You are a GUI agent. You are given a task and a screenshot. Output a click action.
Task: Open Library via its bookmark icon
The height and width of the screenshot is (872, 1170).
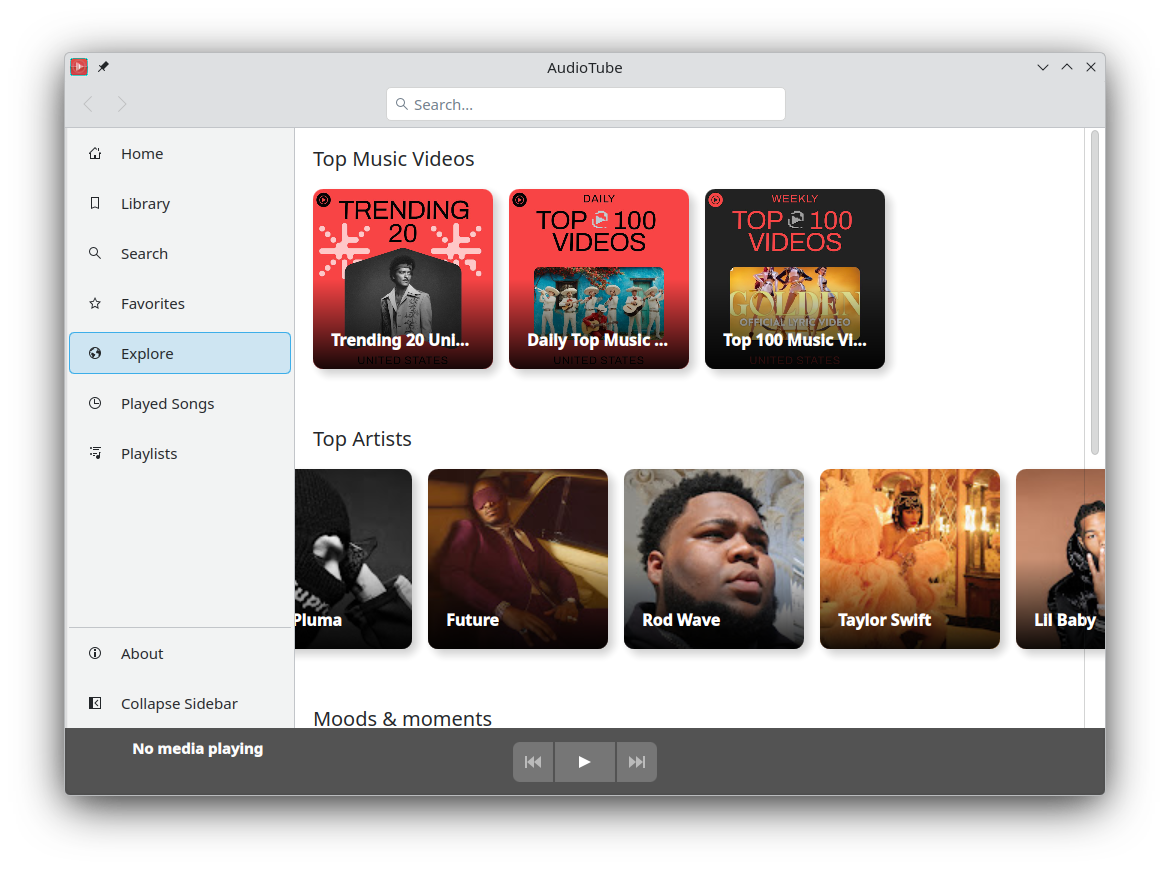[x=95, y=204]
